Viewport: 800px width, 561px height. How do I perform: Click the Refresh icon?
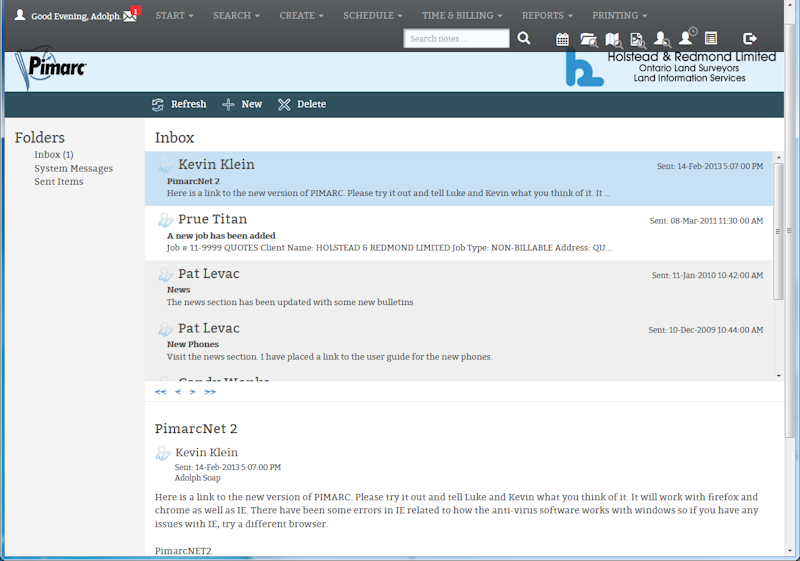coord(158,105)
